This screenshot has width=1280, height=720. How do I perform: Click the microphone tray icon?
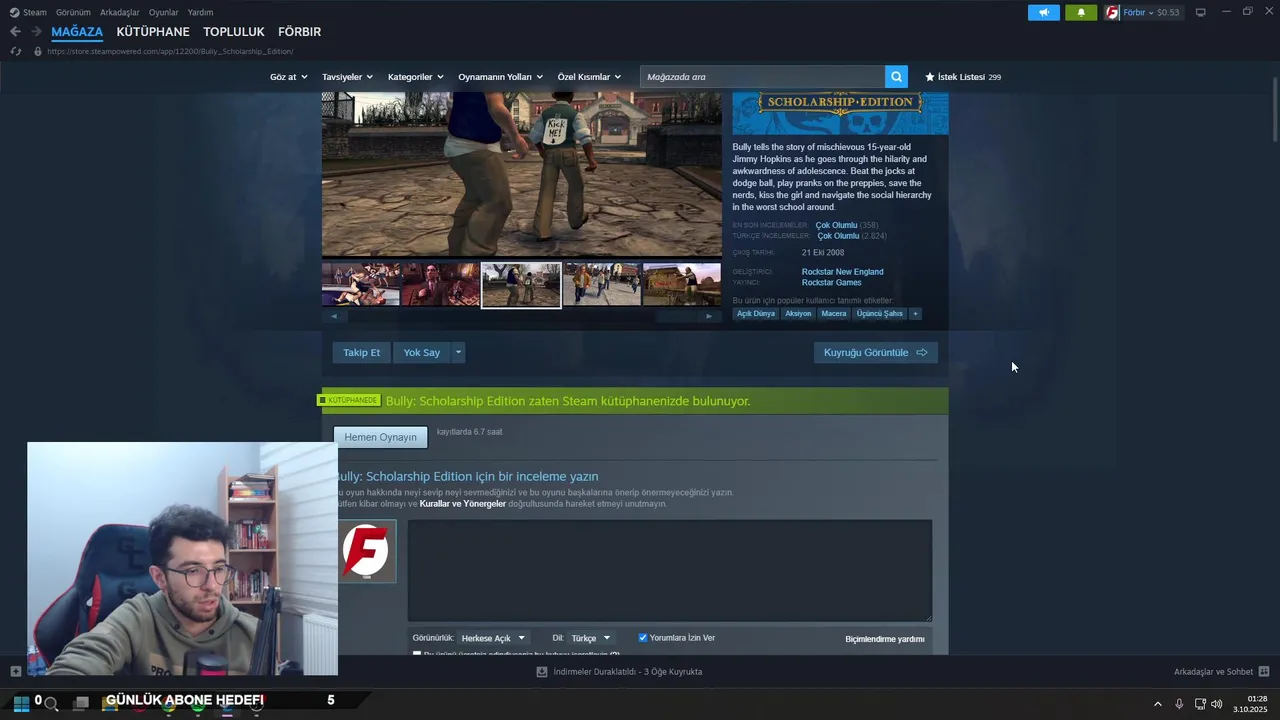(1179, 704)
